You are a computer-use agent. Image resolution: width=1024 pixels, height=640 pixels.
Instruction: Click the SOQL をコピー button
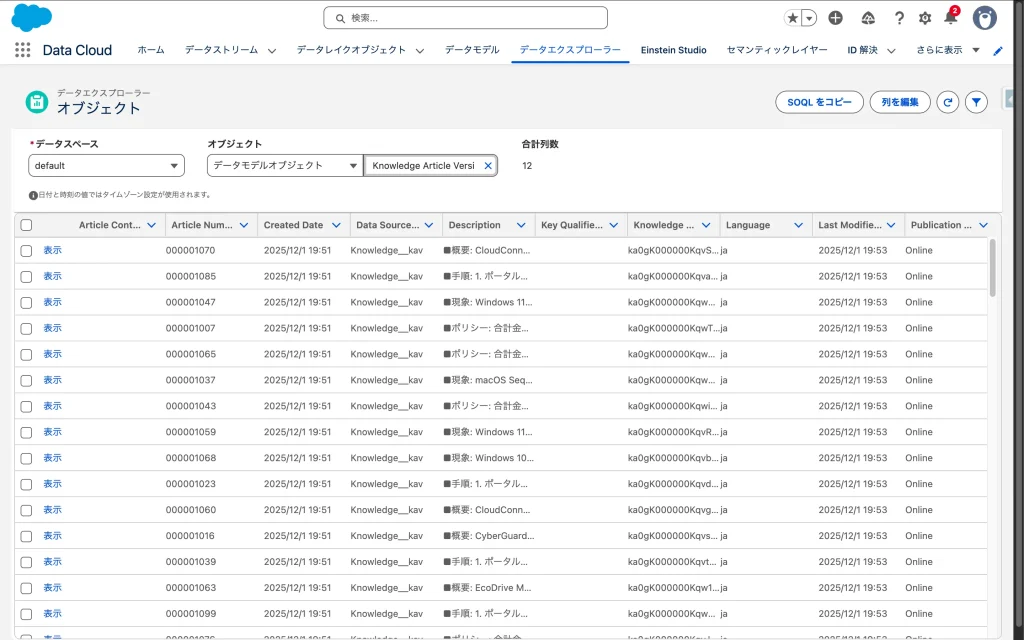(819, 102)
